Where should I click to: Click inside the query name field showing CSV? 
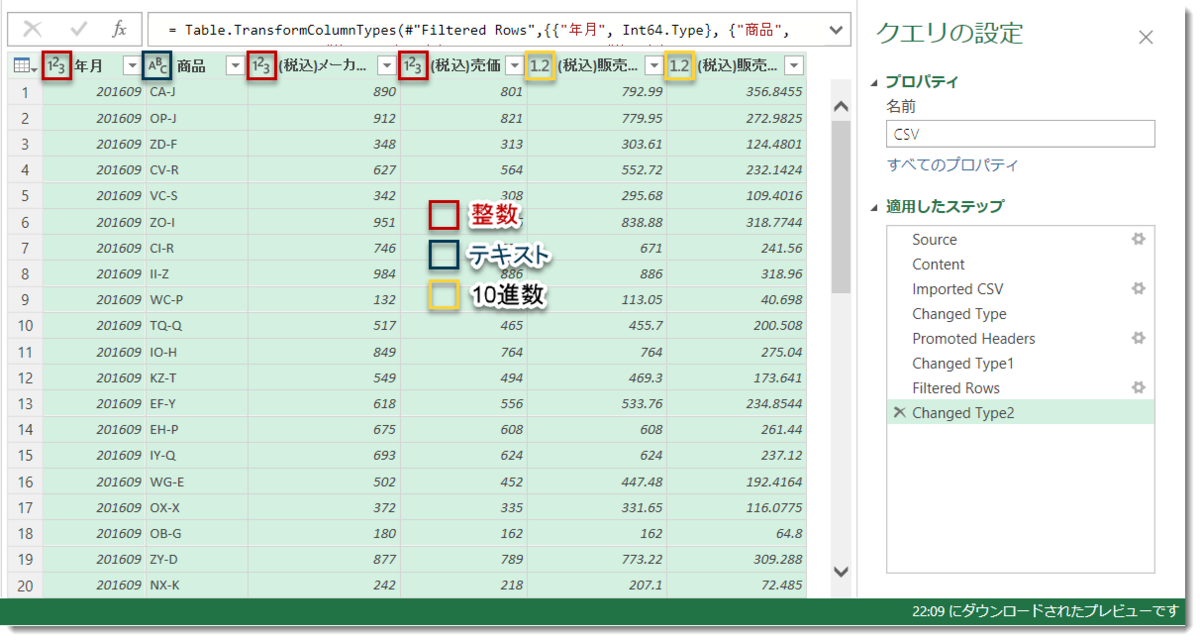click(x=1018, y=133)
